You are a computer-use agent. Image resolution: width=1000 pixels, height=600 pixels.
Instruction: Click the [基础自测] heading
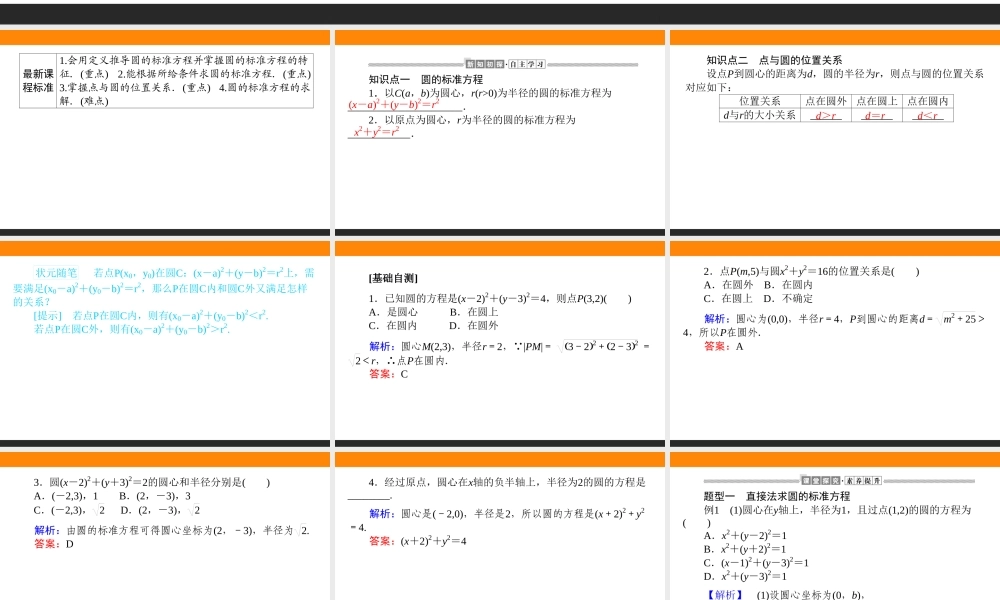[x=393, y=278]
